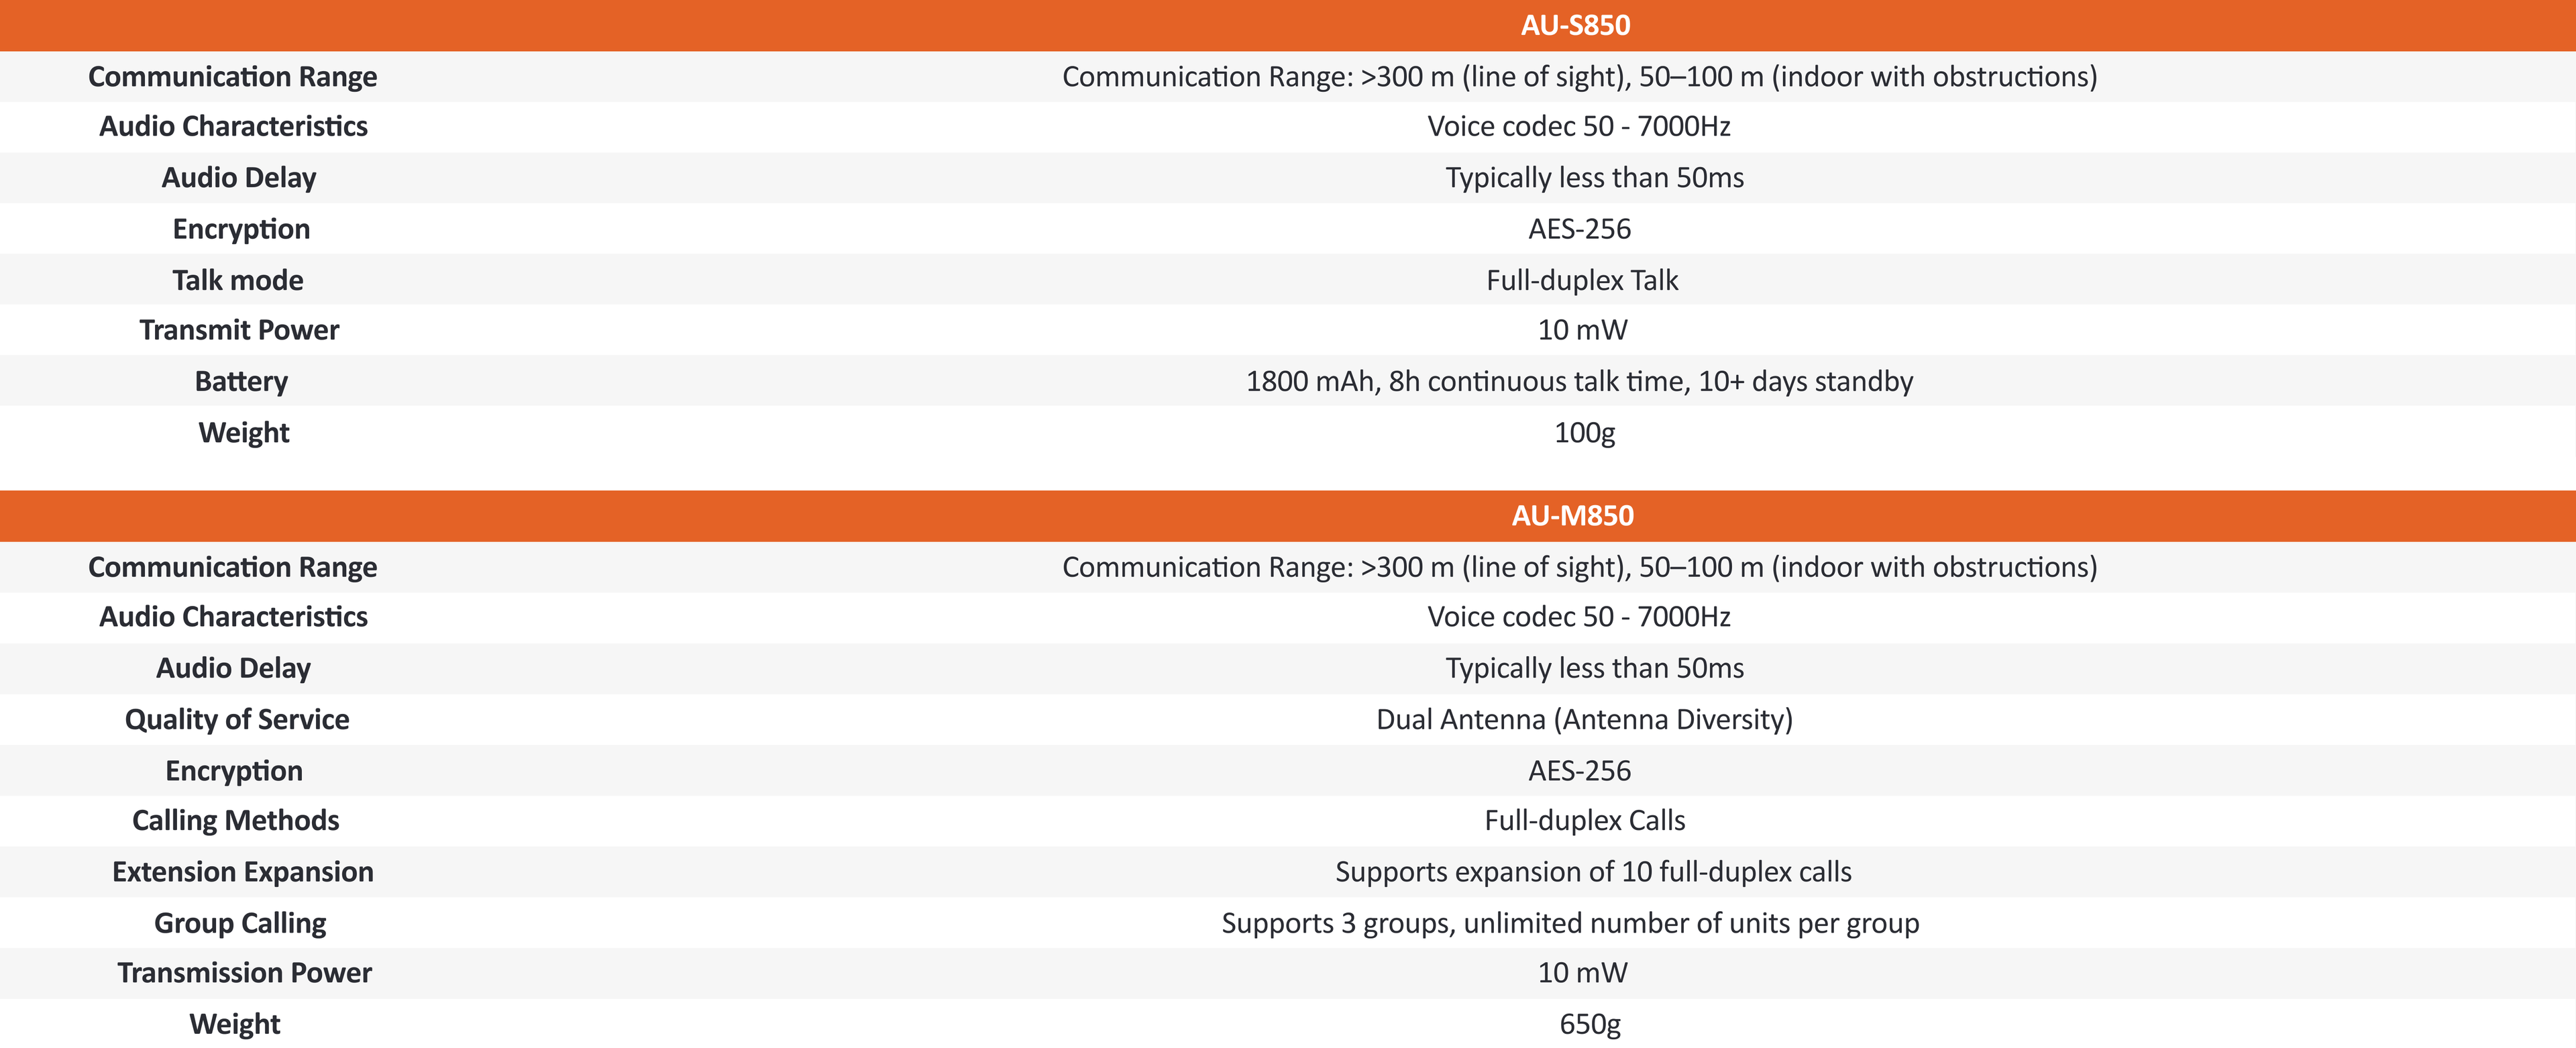Click the 100g weight value

1584,432
